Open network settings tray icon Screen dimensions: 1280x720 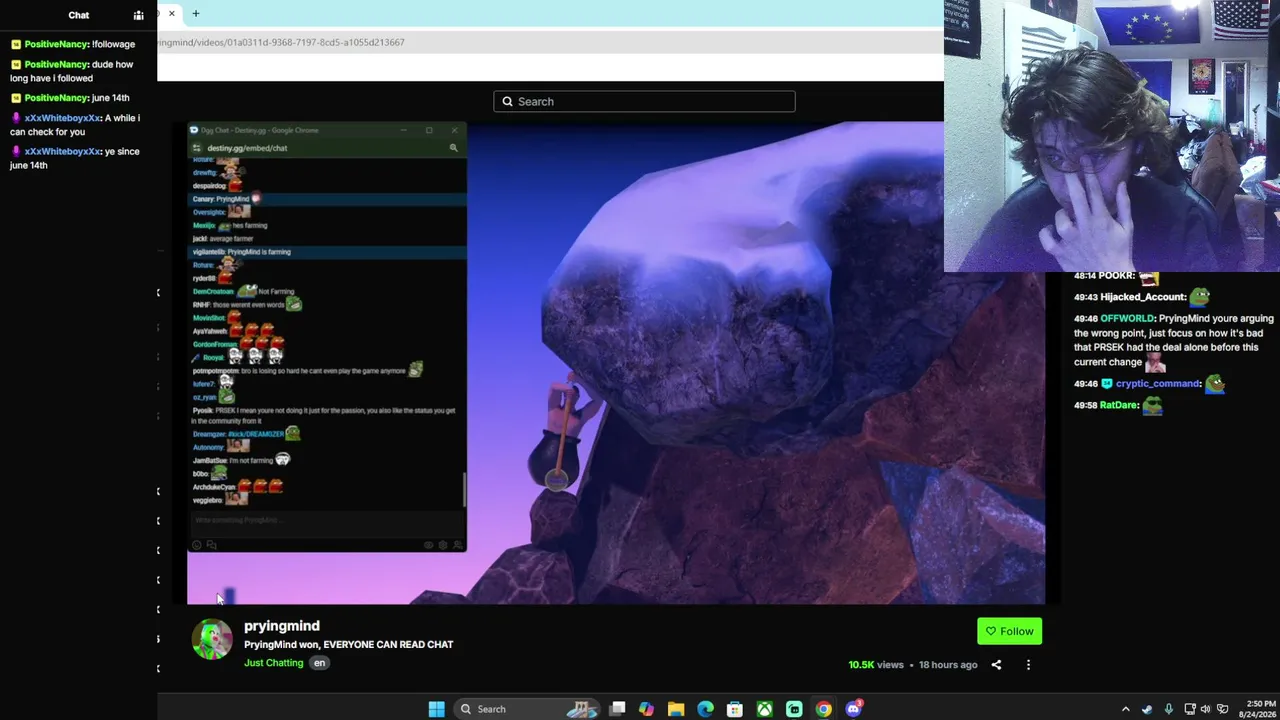1190,709
